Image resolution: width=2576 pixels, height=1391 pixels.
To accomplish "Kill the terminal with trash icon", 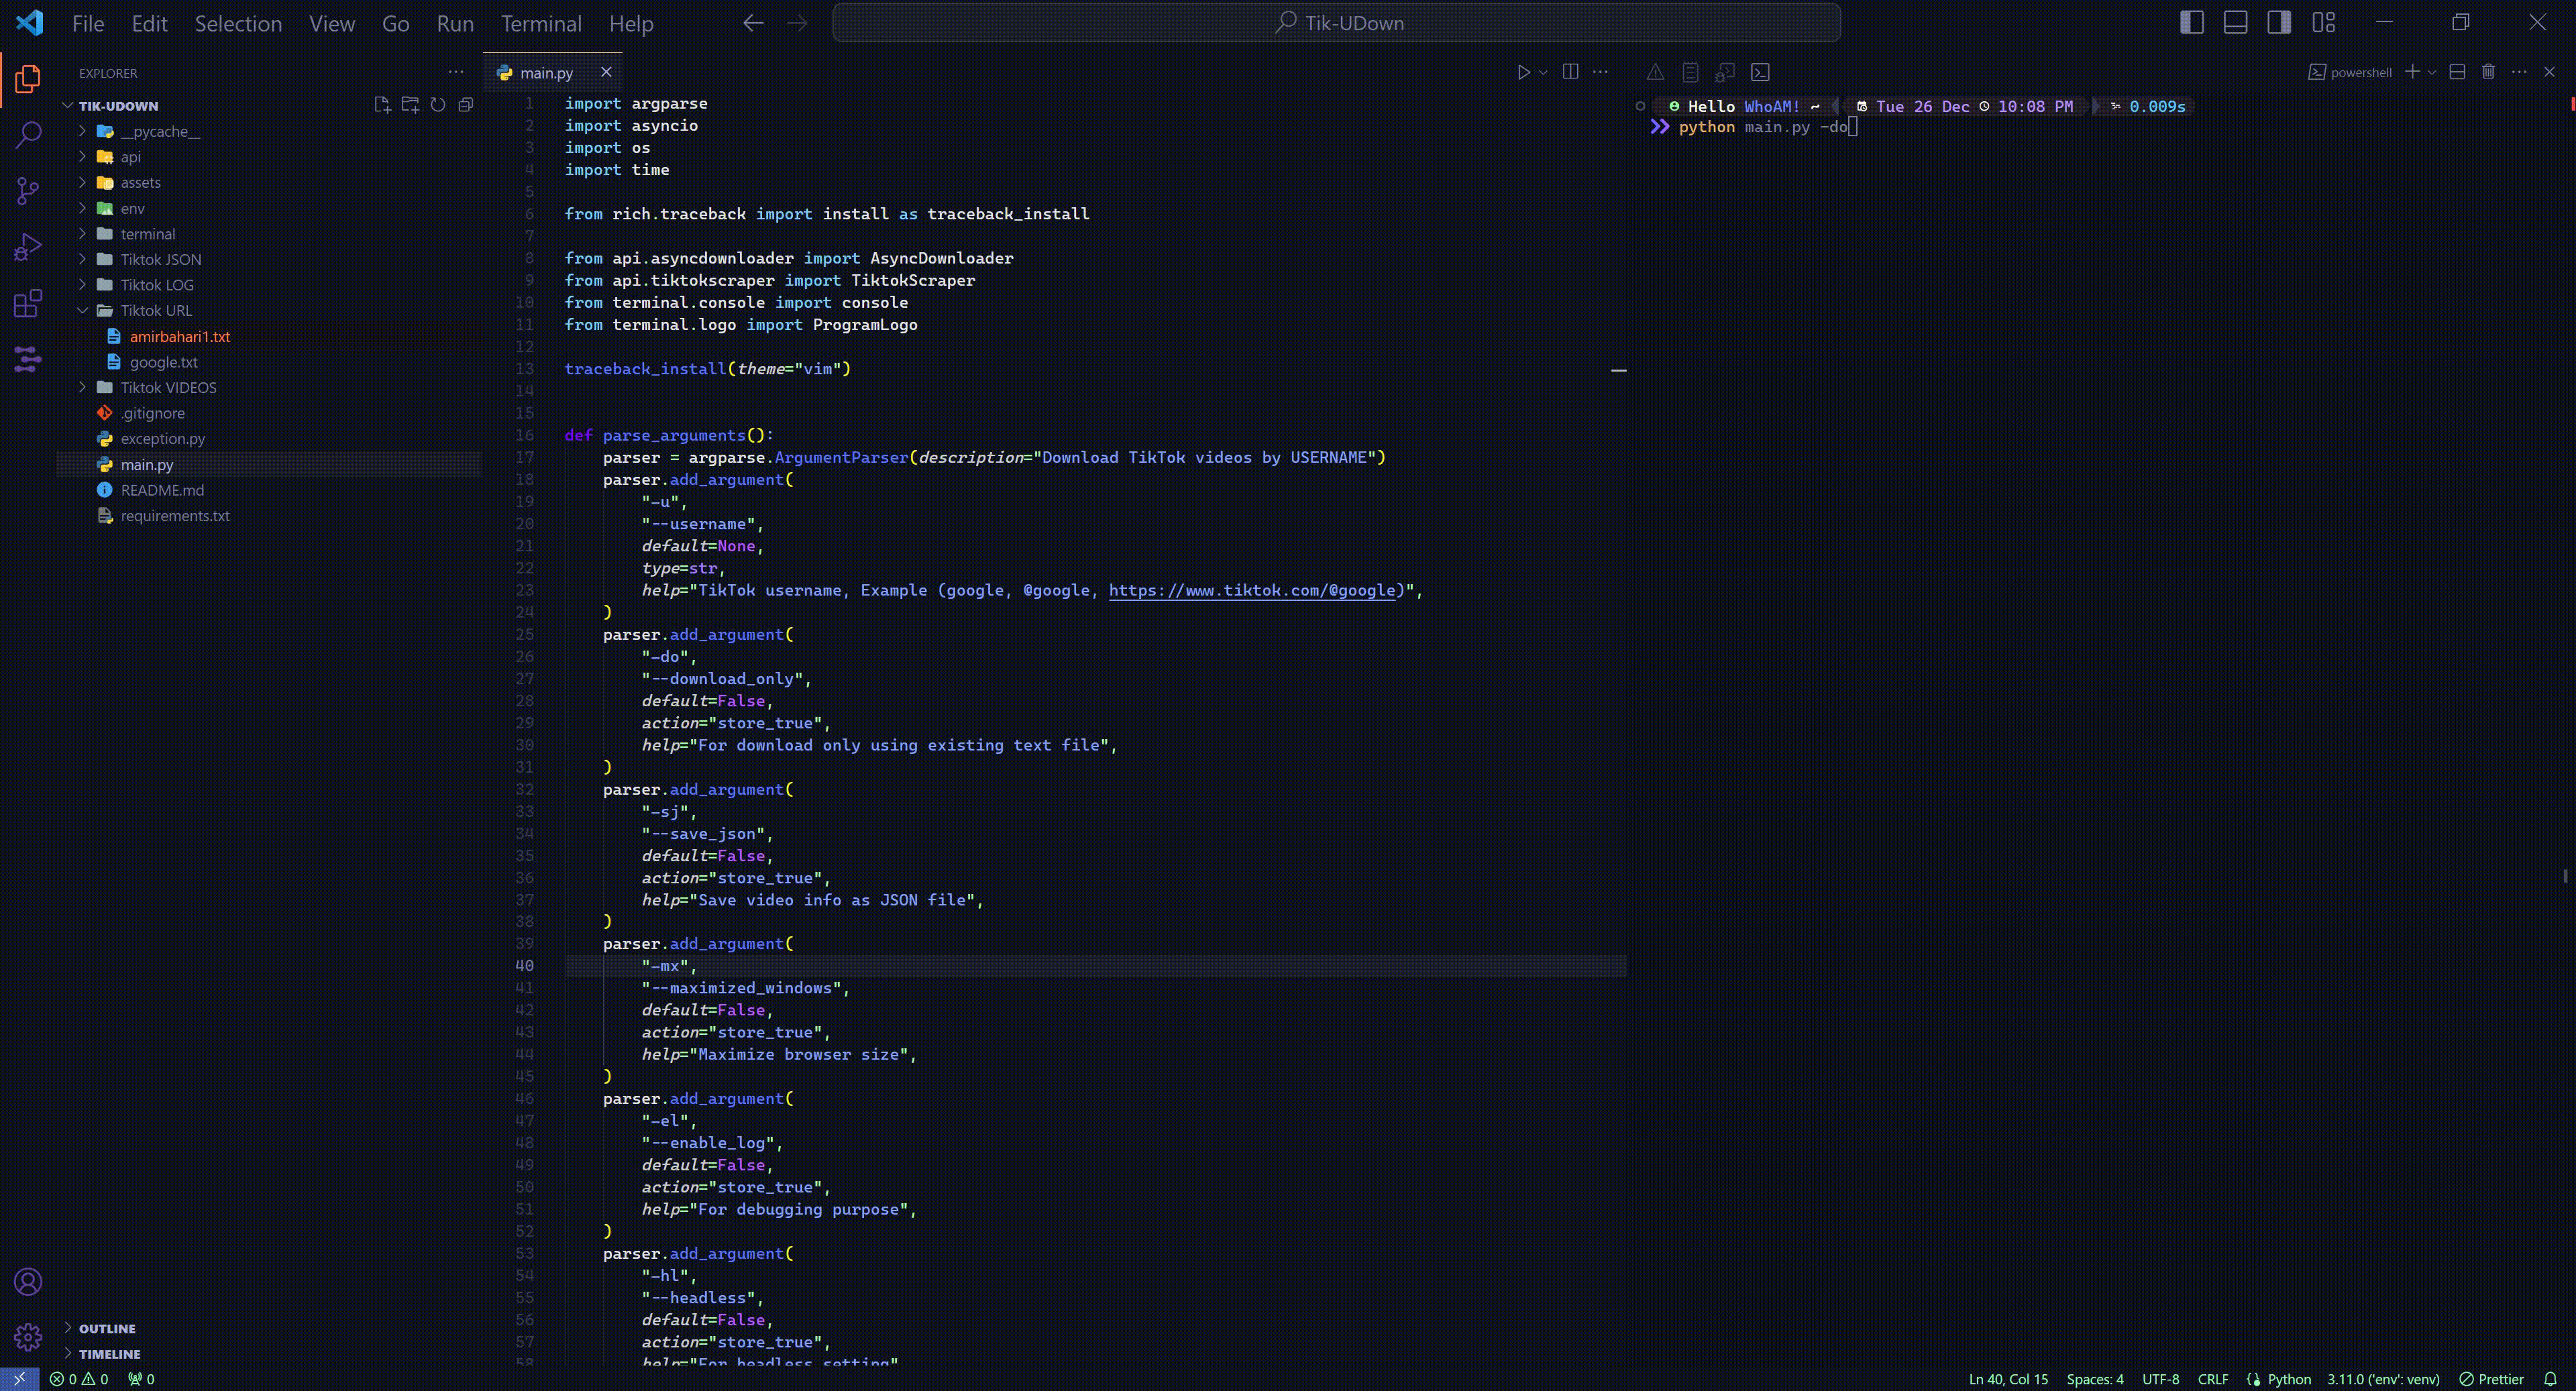I will point(2488,72).
